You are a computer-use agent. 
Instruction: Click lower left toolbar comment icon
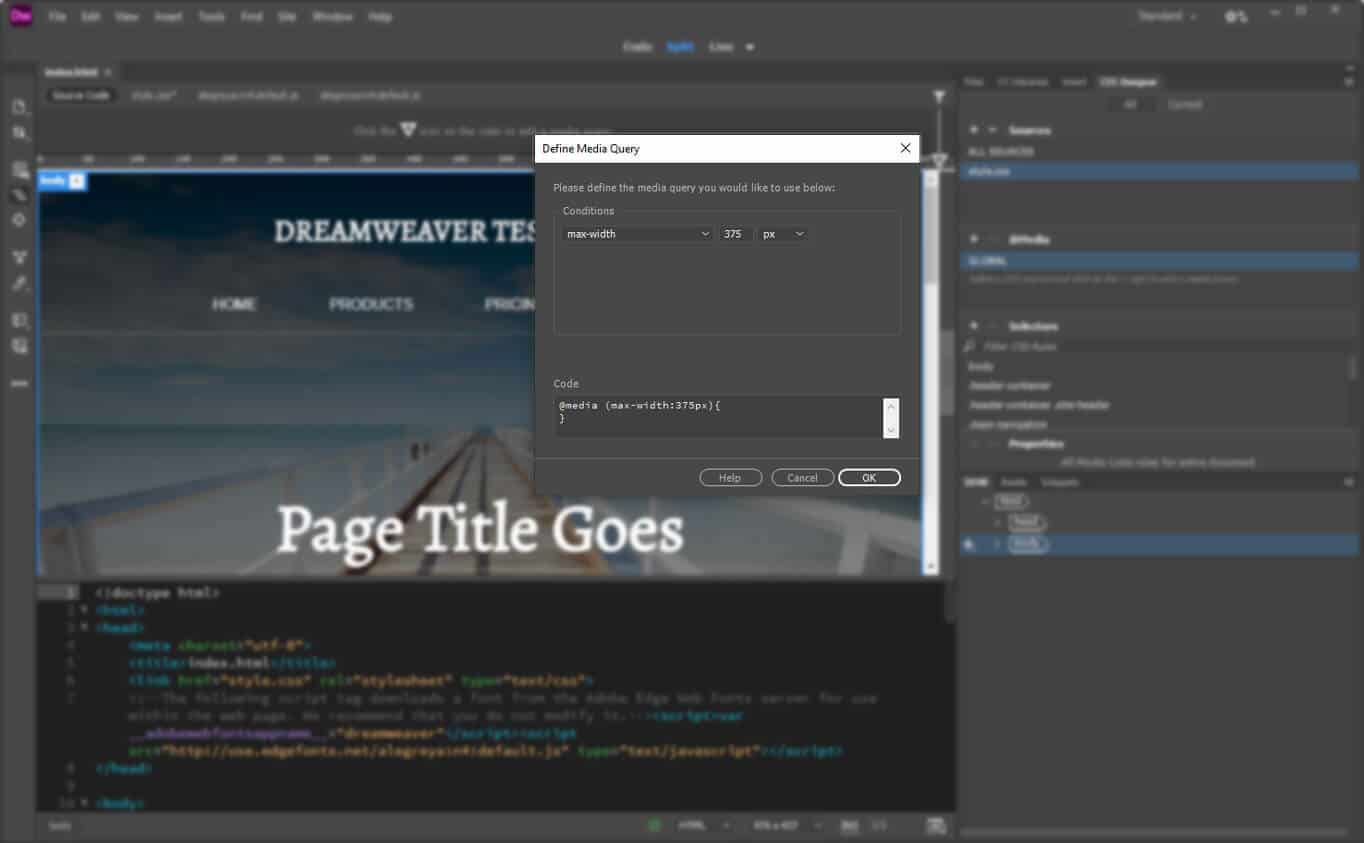pyautogui.click(x=19, y=321)
